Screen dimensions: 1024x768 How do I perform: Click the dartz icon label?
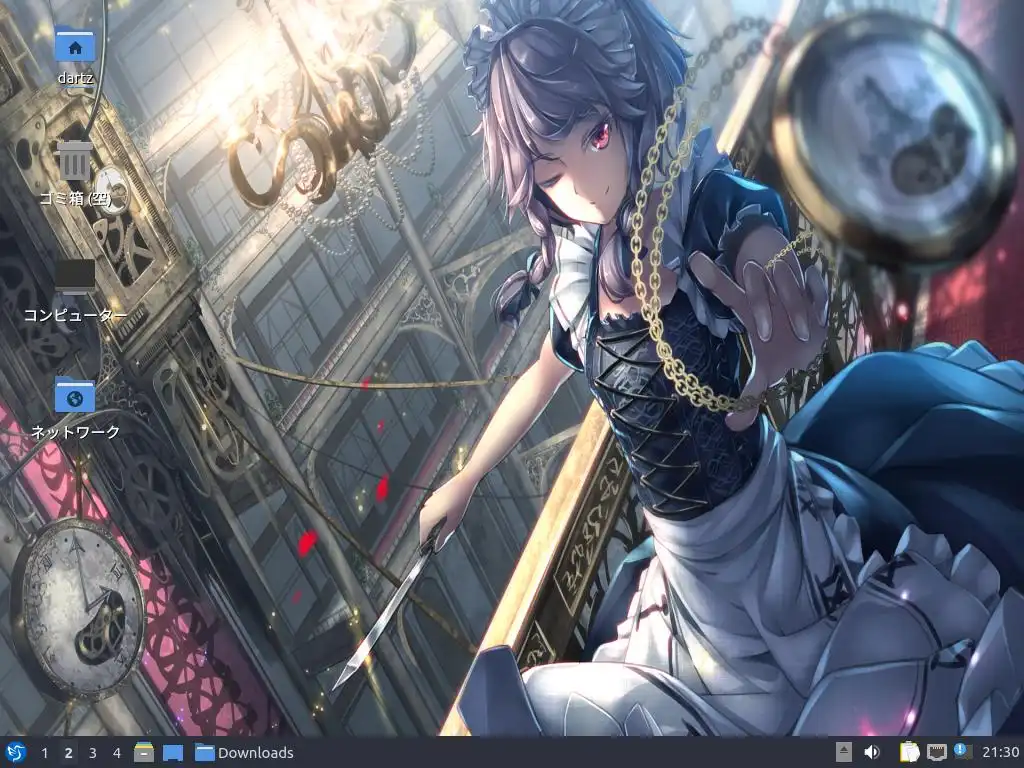[x=75, y=78]
